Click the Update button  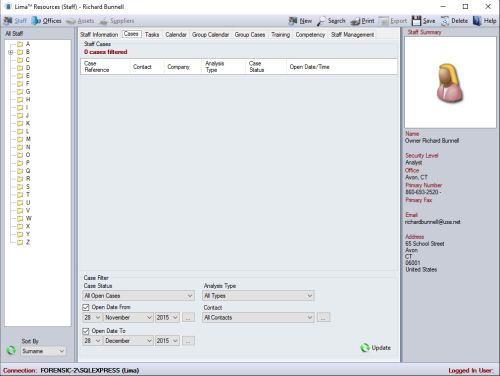coord(376,348)
